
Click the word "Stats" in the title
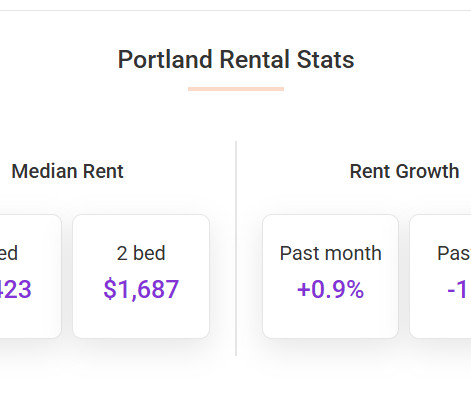point(325,60)
